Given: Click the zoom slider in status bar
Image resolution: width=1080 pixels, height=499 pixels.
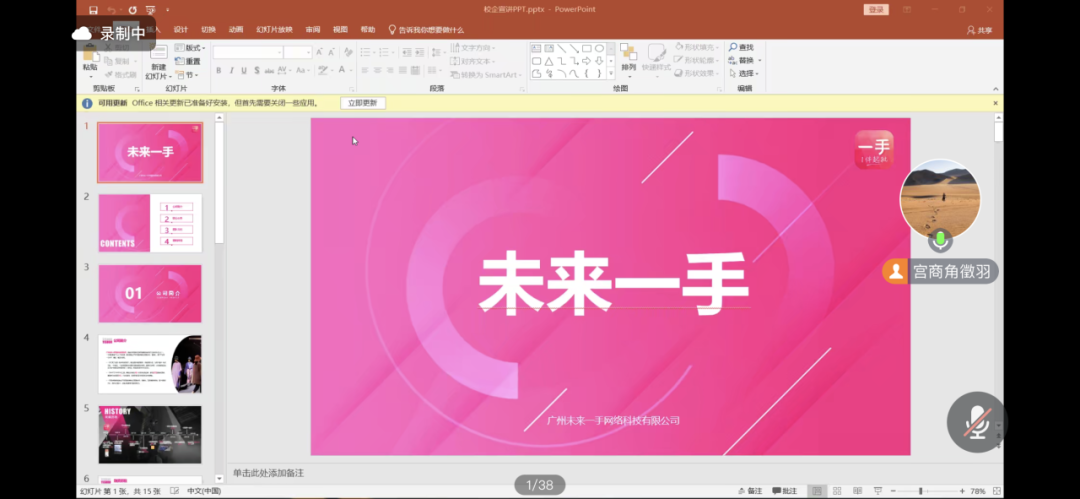Looking at the screenshot, I should coord(920,491).
